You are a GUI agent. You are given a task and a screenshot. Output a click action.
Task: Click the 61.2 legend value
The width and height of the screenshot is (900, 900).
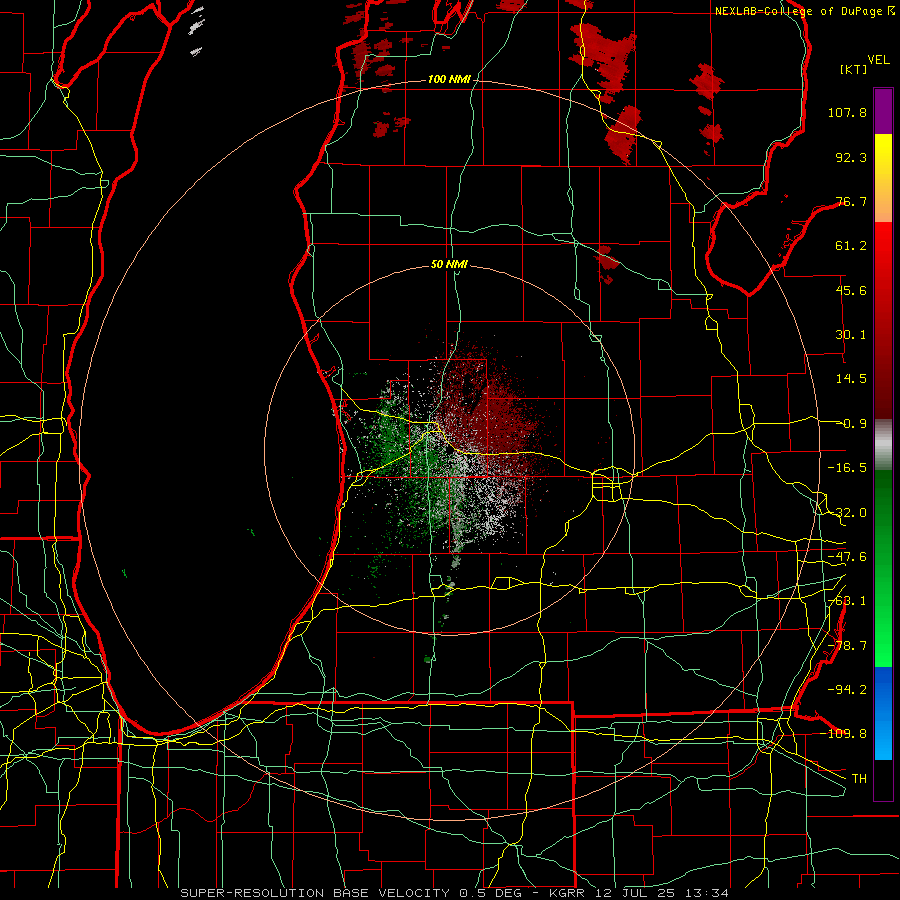851,246
